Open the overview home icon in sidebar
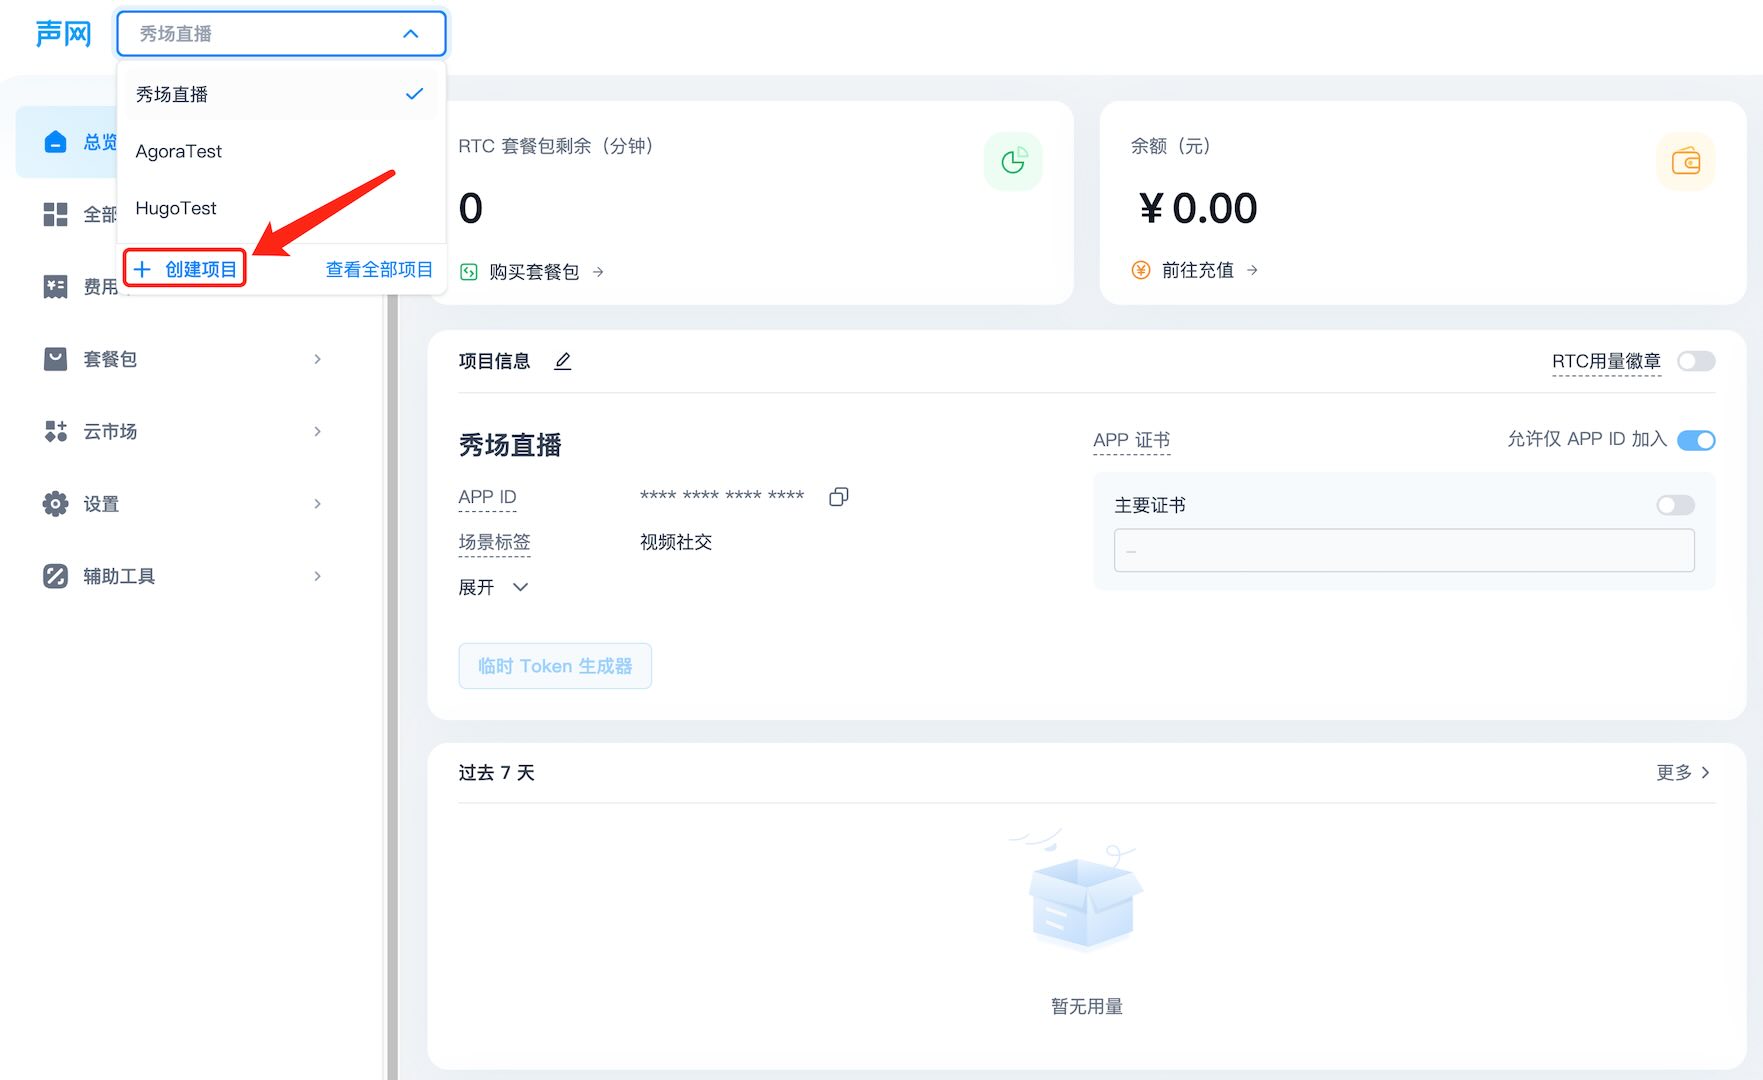The image size is (1763, 1080). [x=56, y=142]
